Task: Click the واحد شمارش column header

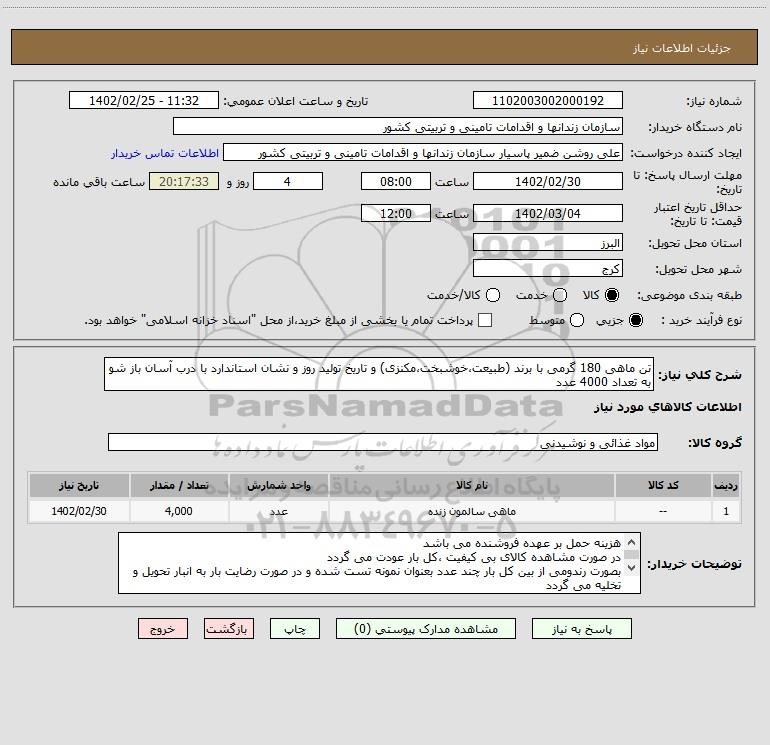Action: (x=278, y=485)
